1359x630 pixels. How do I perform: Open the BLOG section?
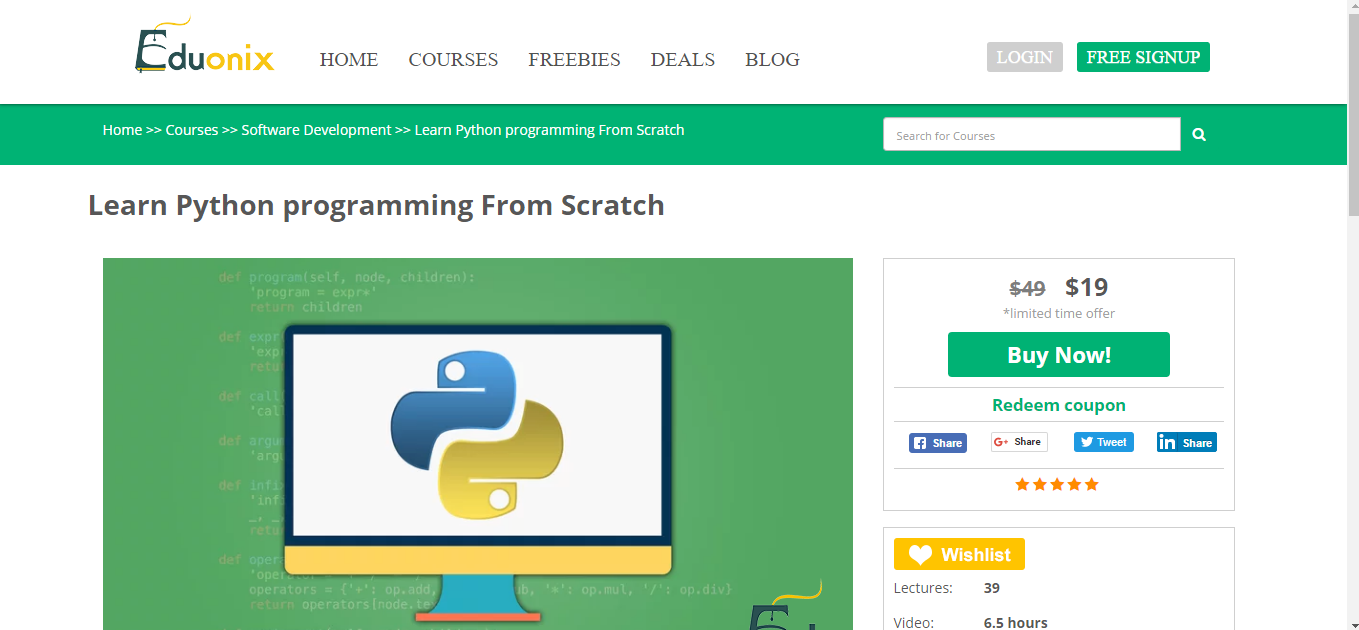(771, 60)
